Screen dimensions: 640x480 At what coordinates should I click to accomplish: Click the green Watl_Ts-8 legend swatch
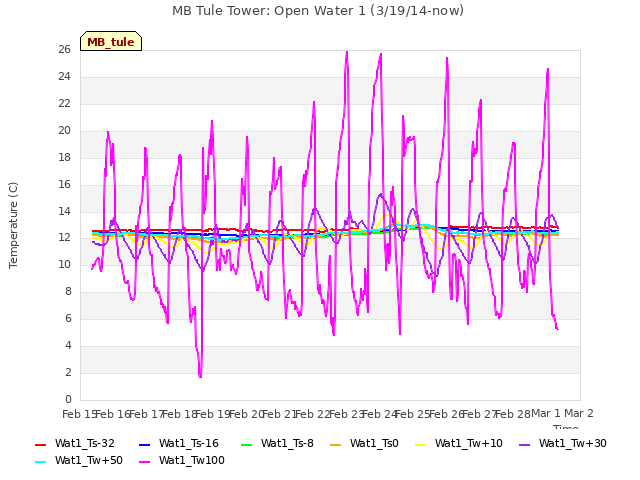click(x=247, y=444)
